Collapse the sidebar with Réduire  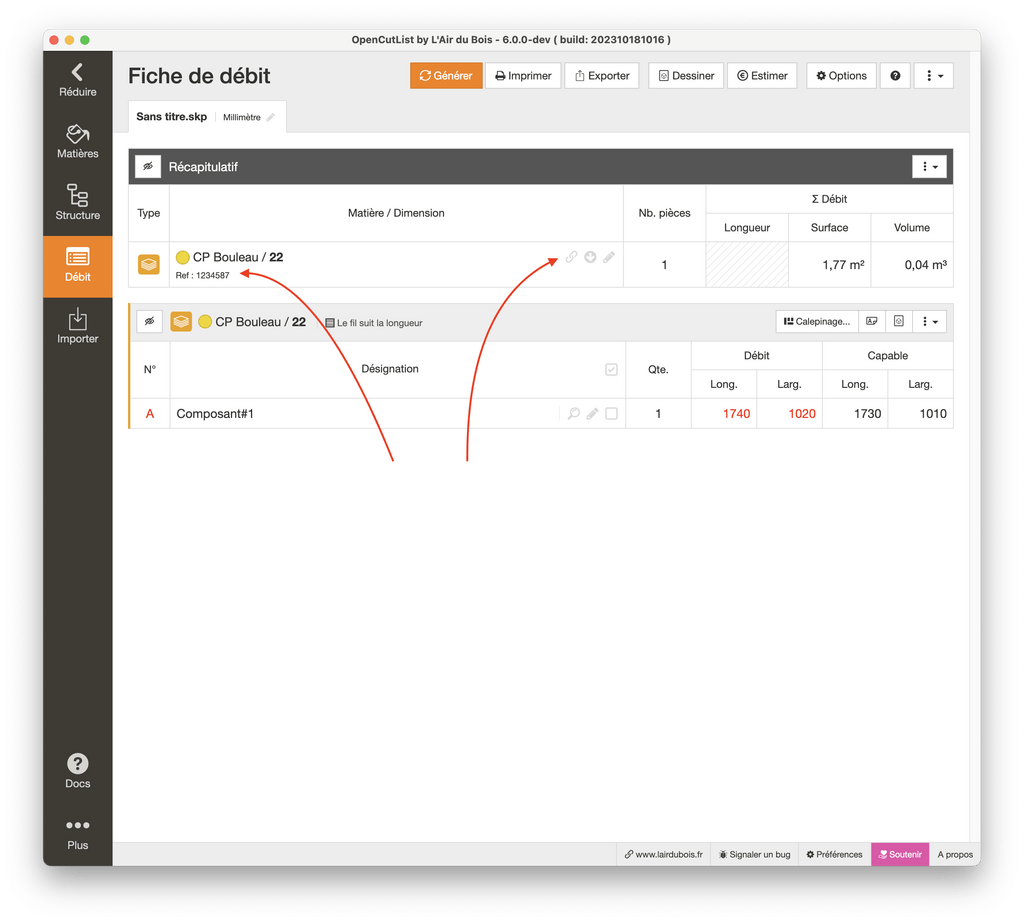coord(77,80)
